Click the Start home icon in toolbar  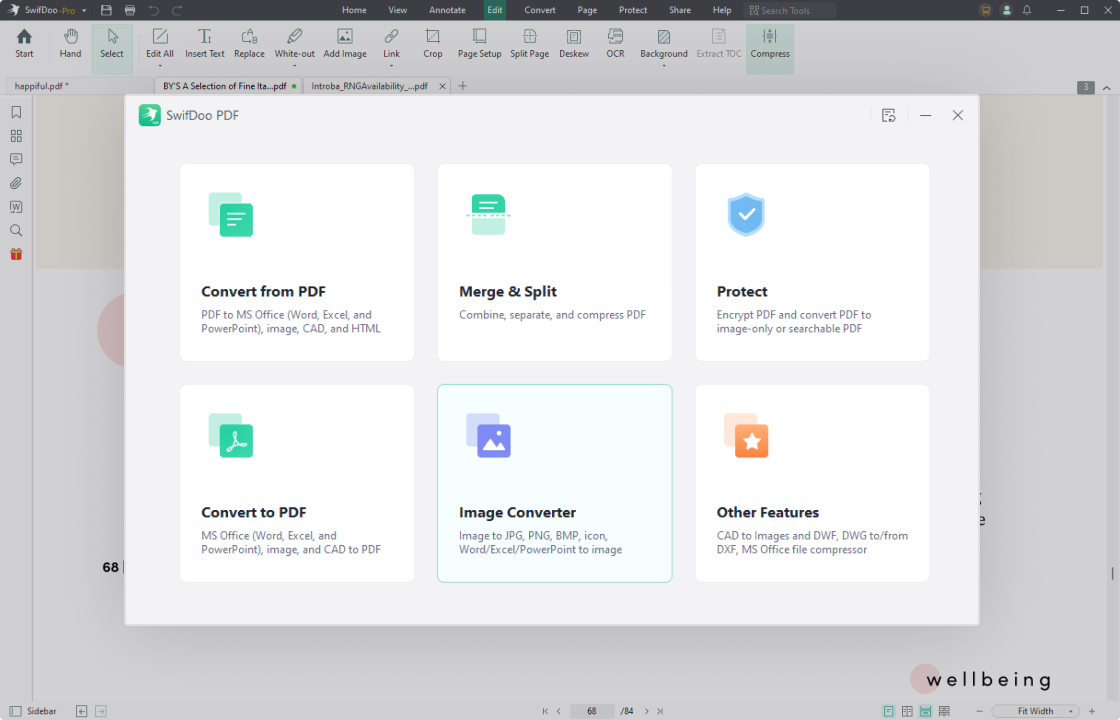click(24, 44)
